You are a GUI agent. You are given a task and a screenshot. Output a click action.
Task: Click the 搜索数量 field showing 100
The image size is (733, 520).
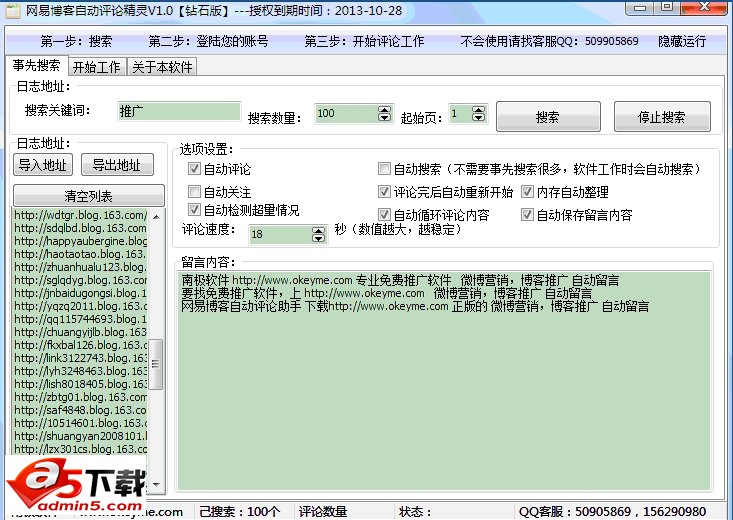345,113
